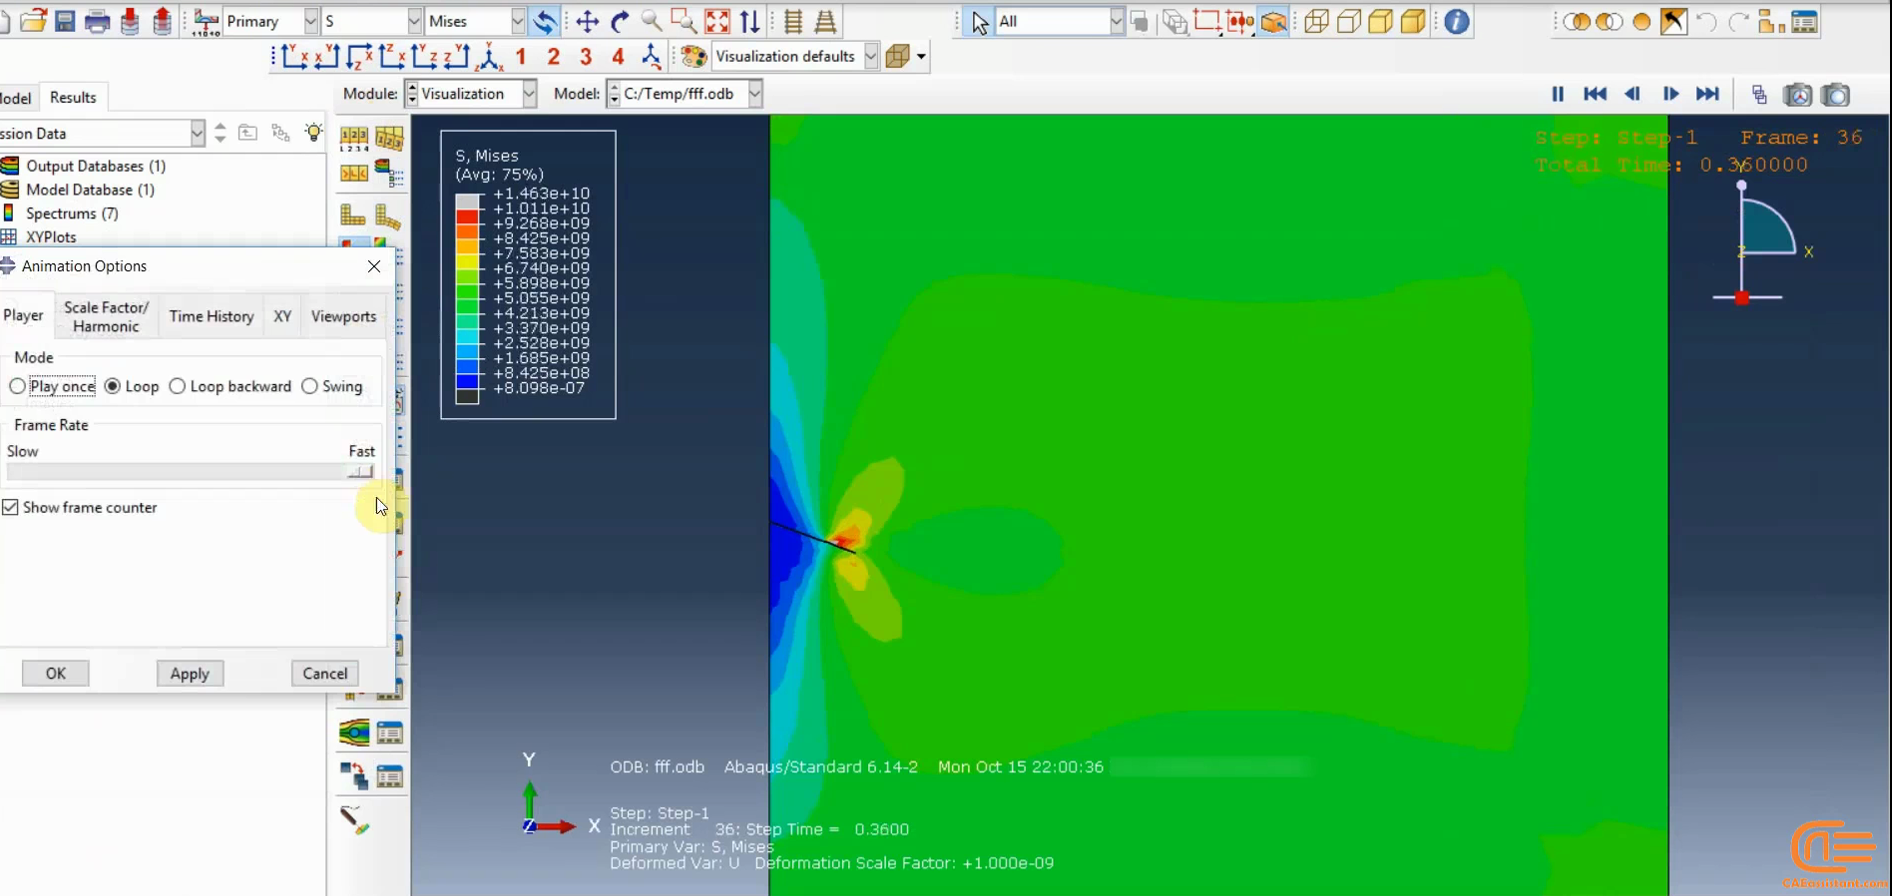1892x896 pixels.
Task: Click the Auto-Fit view icon
Action: click(x=717, y=21)
